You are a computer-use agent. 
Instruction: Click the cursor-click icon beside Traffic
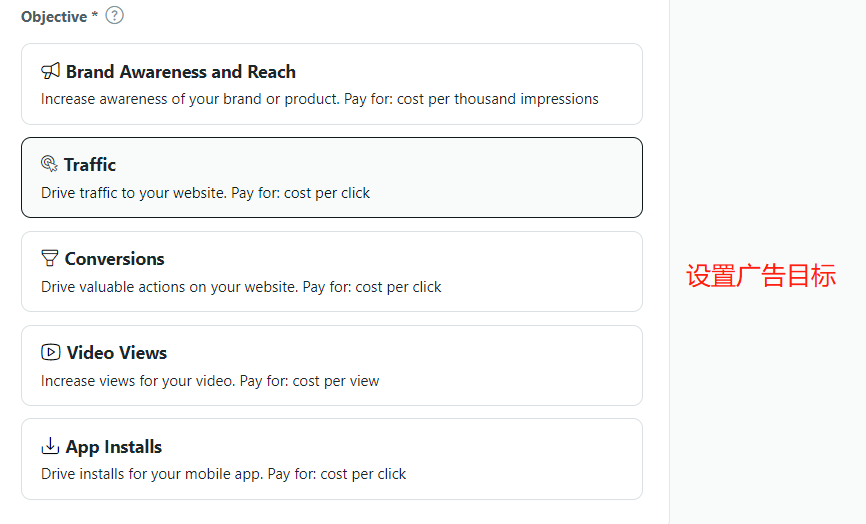[x=49, y=164]
